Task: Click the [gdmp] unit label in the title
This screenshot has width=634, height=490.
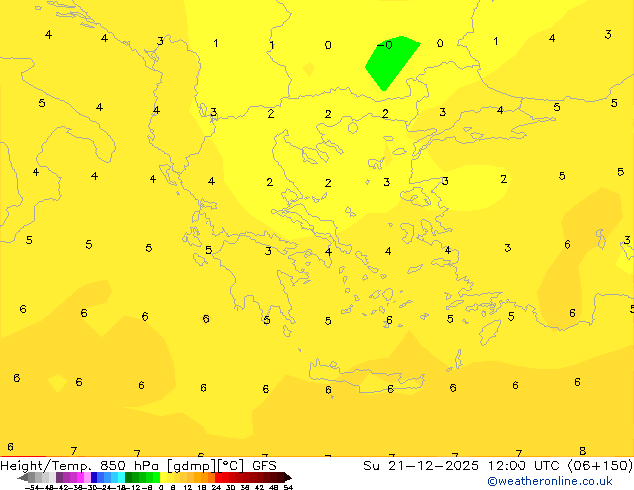Action: tap(191, 466)
